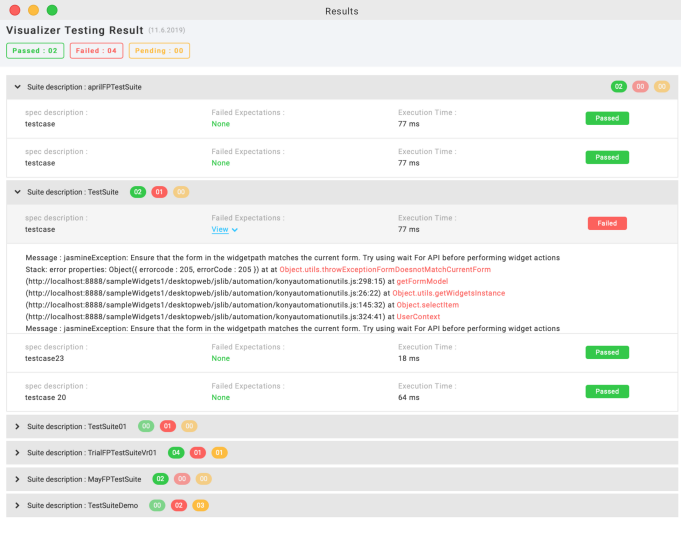Click Passed badge for testcase 20
Image resolution: width=681 pixels, height=547 pixels.
606,391
